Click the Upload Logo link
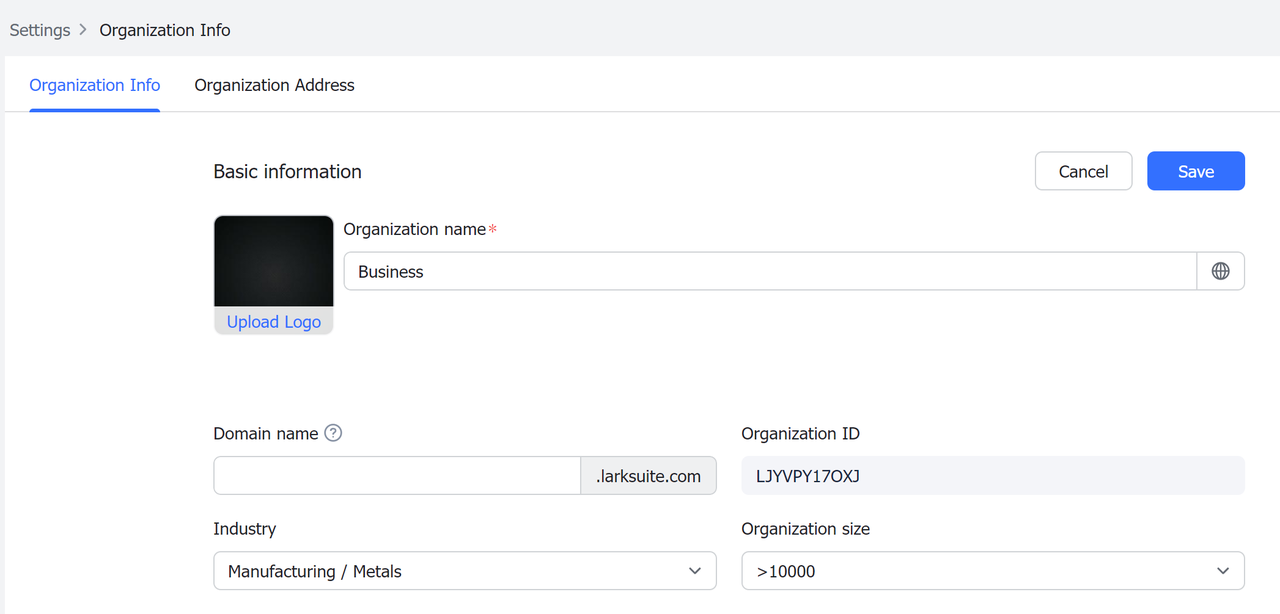 pyautogui.click(x=273, y=322)
